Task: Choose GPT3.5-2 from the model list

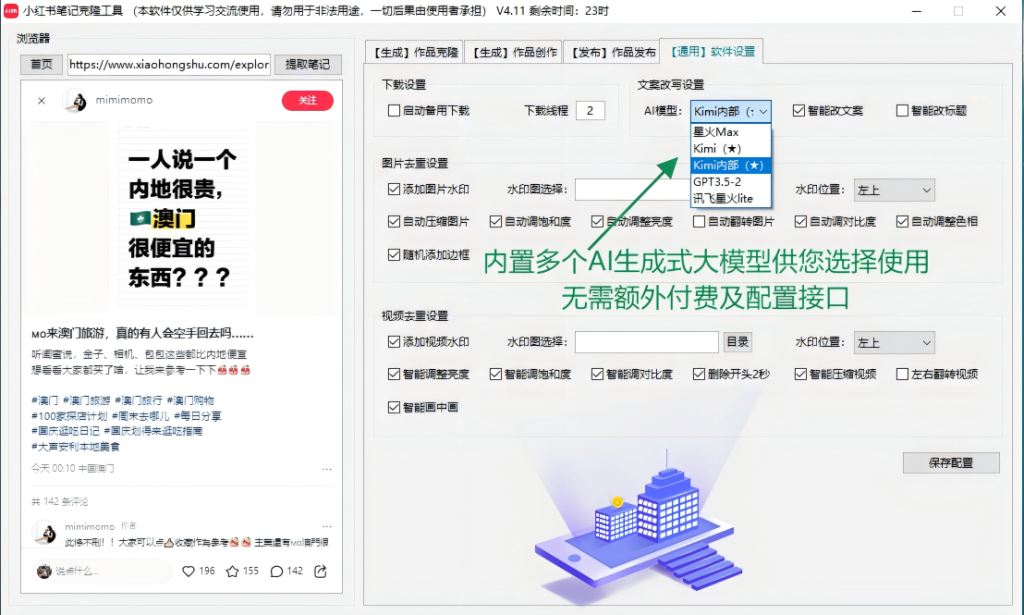Action: (x=717, y=182)
